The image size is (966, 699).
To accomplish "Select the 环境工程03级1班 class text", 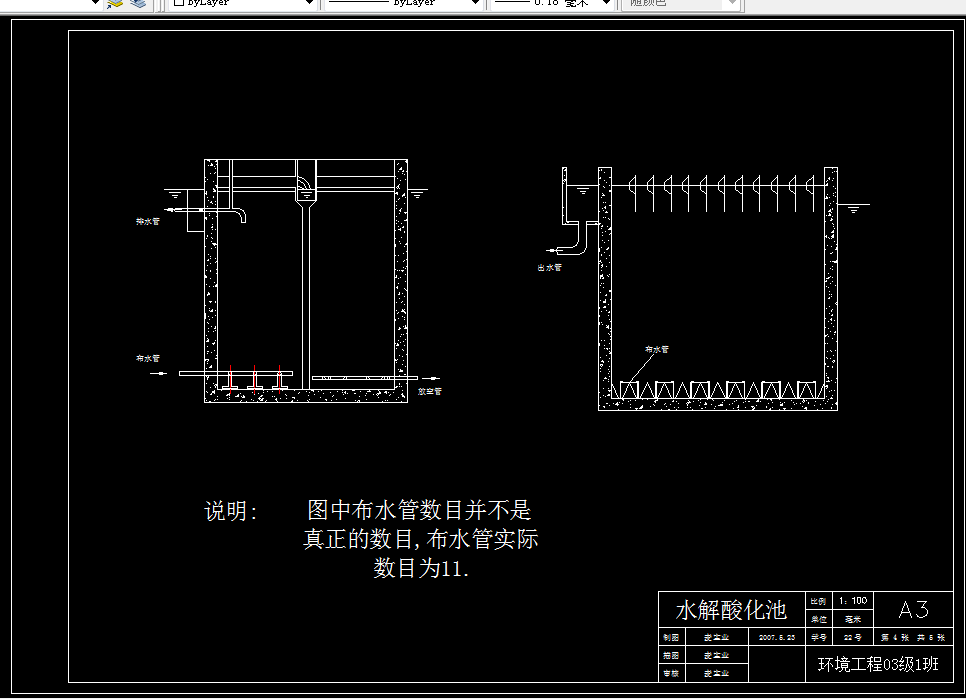I will 879,665.
